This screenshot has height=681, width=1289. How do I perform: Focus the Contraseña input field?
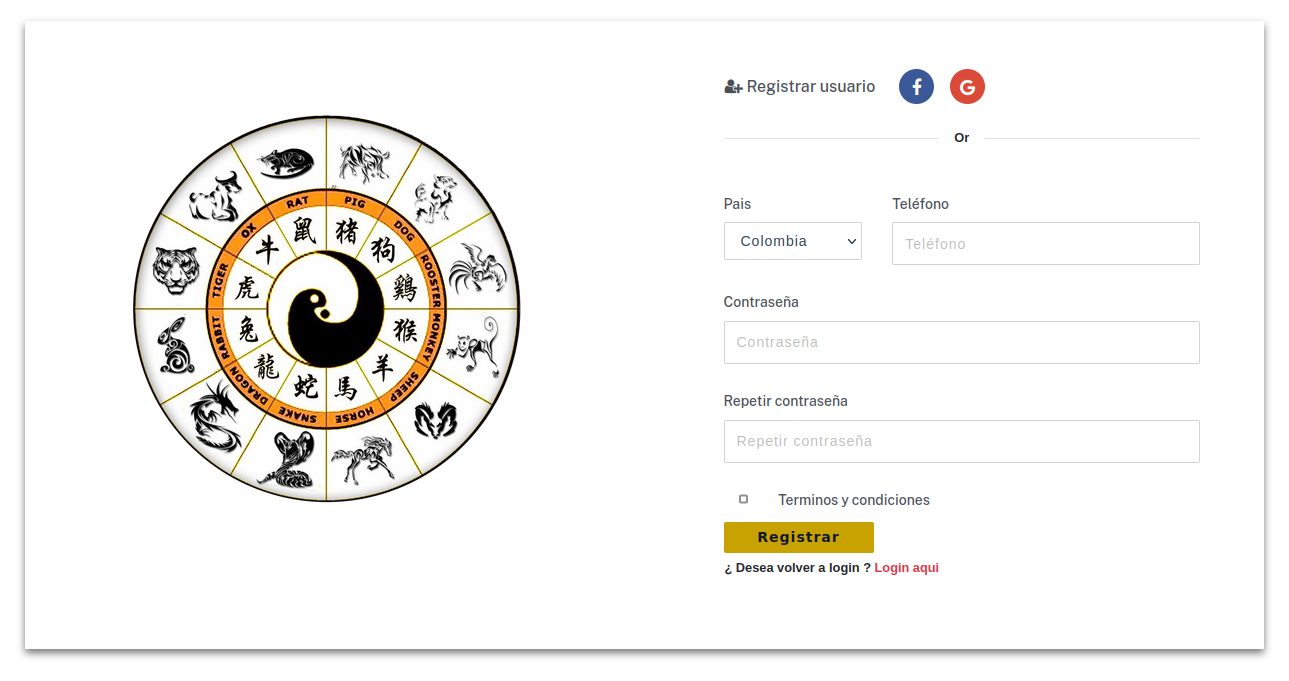(x=962, y=342)
